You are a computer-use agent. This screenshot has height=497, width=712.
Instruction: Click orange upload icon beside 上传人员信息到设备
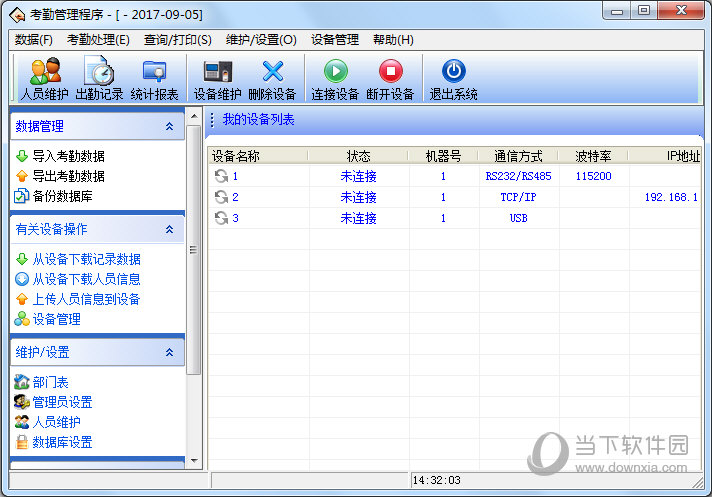point(22,299)
